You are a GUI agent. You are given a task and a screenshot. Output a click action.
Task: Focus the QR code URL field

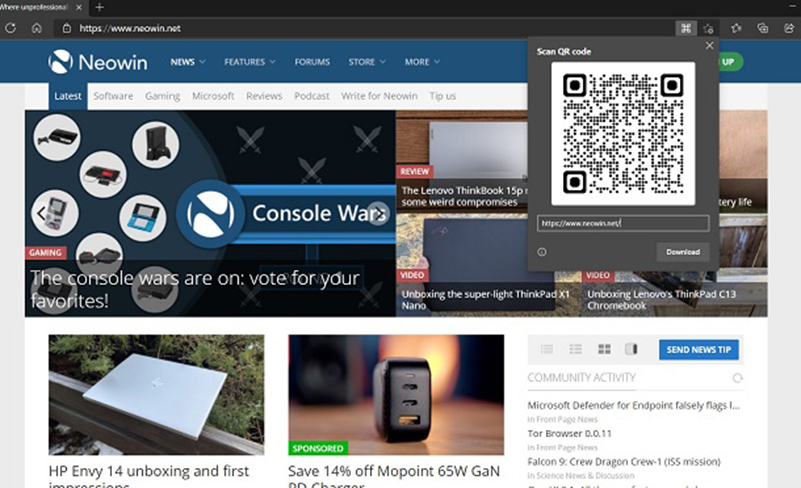623,223
